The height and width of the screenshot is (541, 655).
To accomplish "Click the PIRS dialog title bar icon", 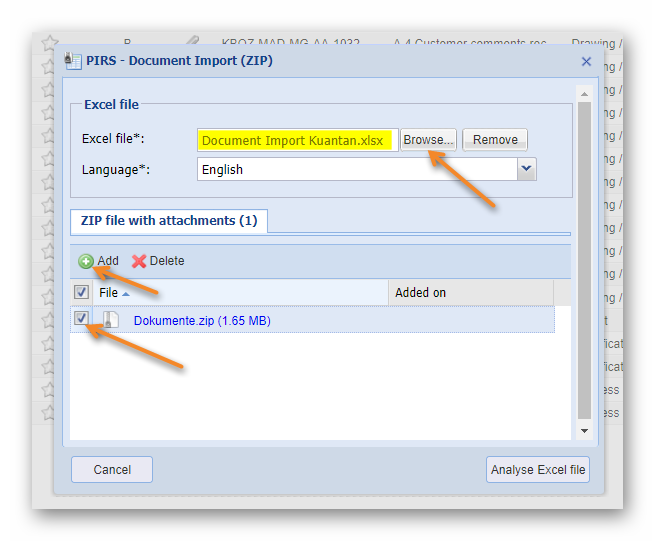I will (73, 61).
